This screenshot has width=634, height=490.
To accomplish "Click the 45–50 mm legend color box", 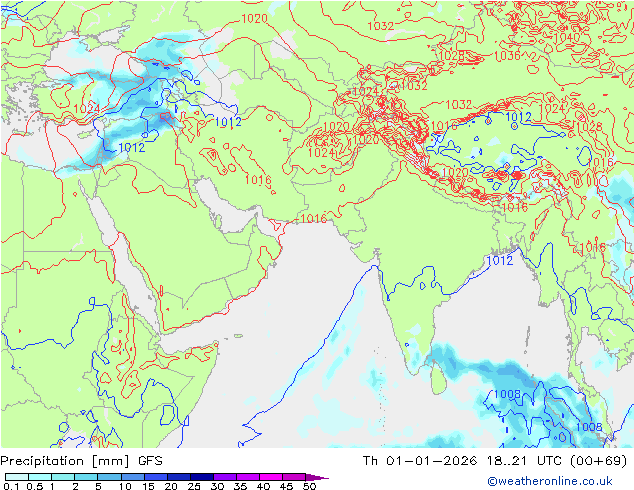I will [294, 477].
